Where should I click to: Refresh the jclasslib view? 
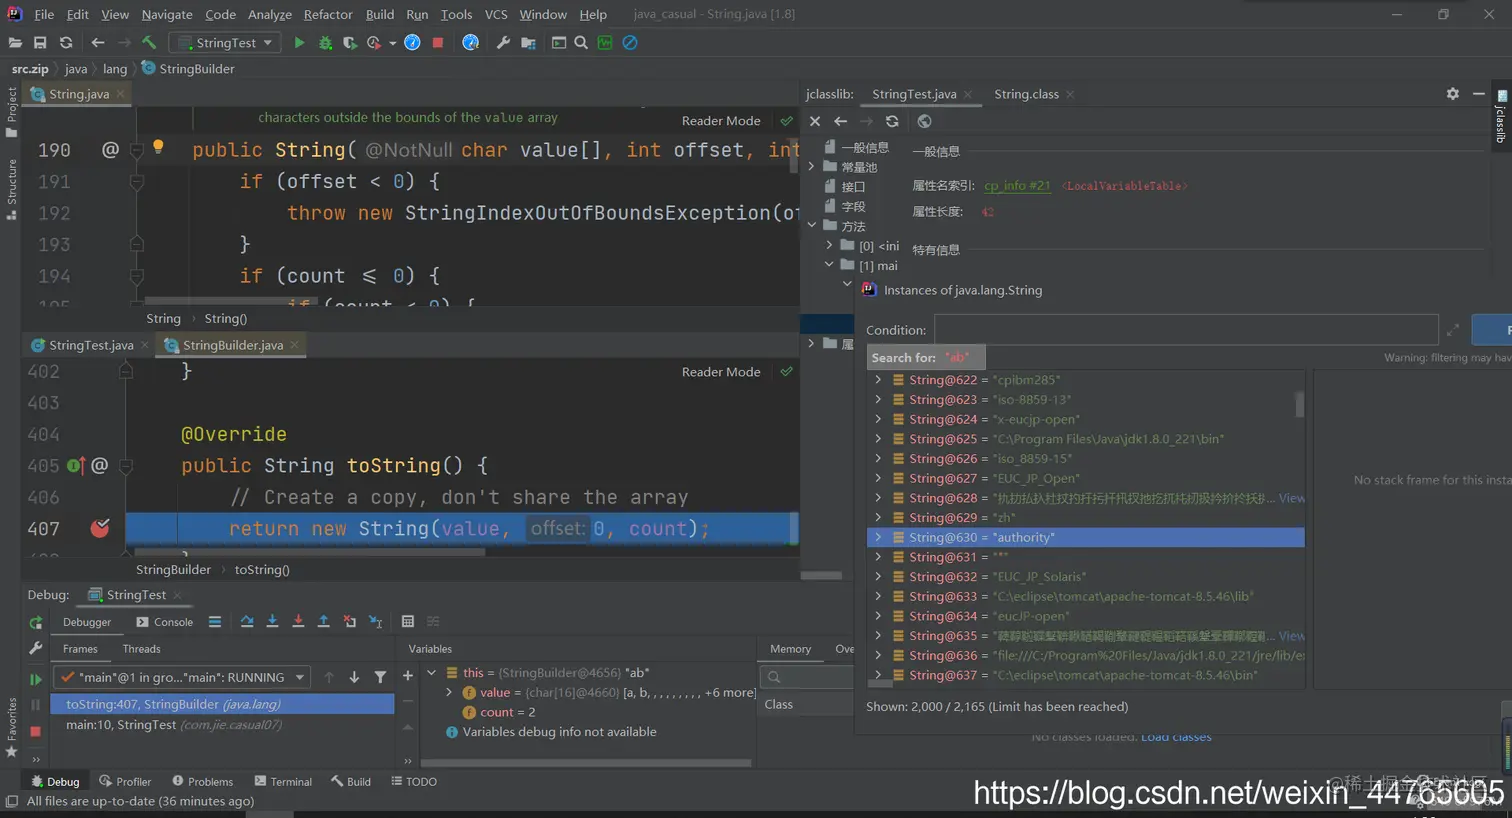pos(892,121)
